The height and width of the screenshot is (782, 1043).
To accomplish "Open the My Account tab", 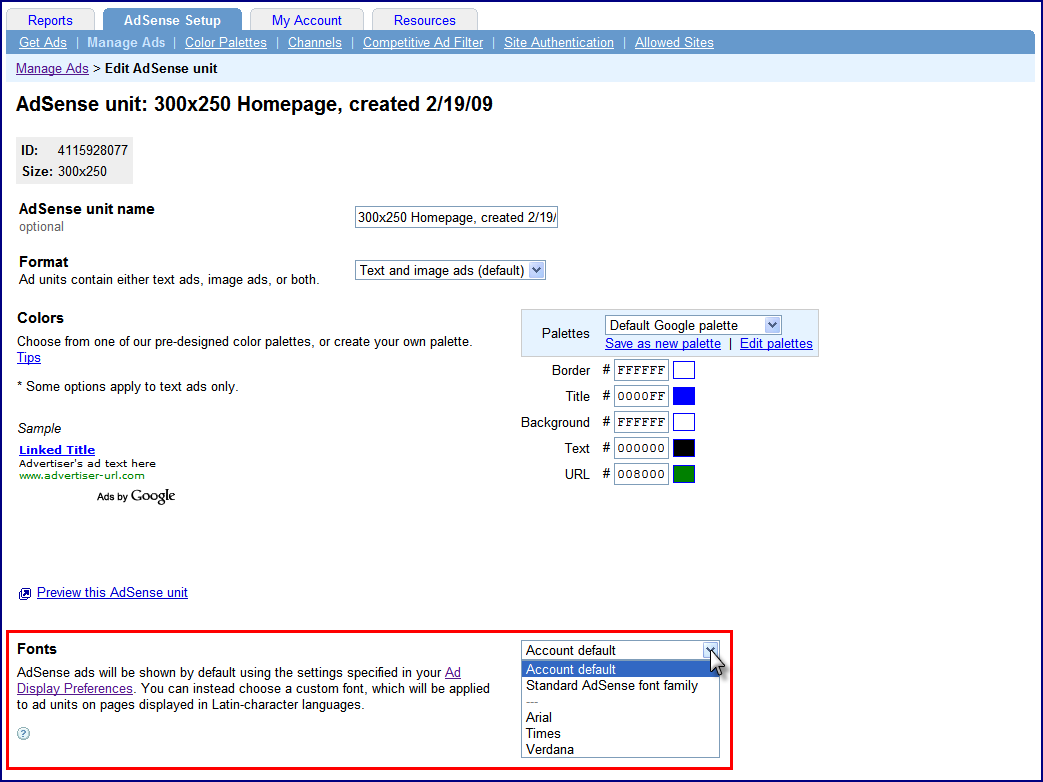I will tap(307, 20).
